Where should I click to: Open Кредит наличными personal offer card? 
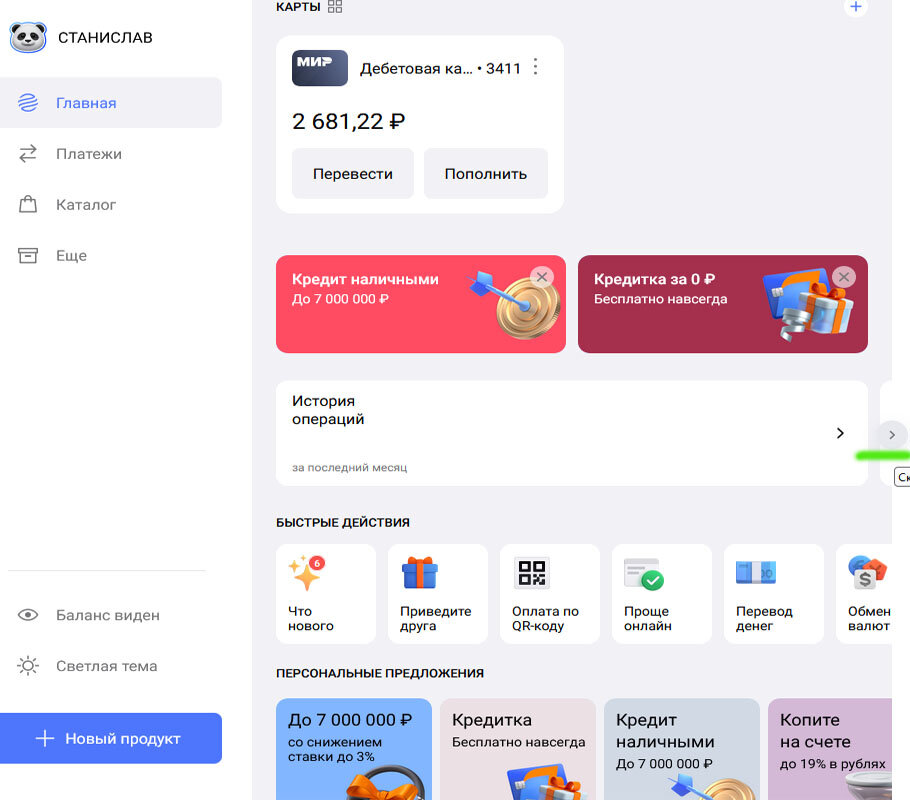[x=682, y=749]
